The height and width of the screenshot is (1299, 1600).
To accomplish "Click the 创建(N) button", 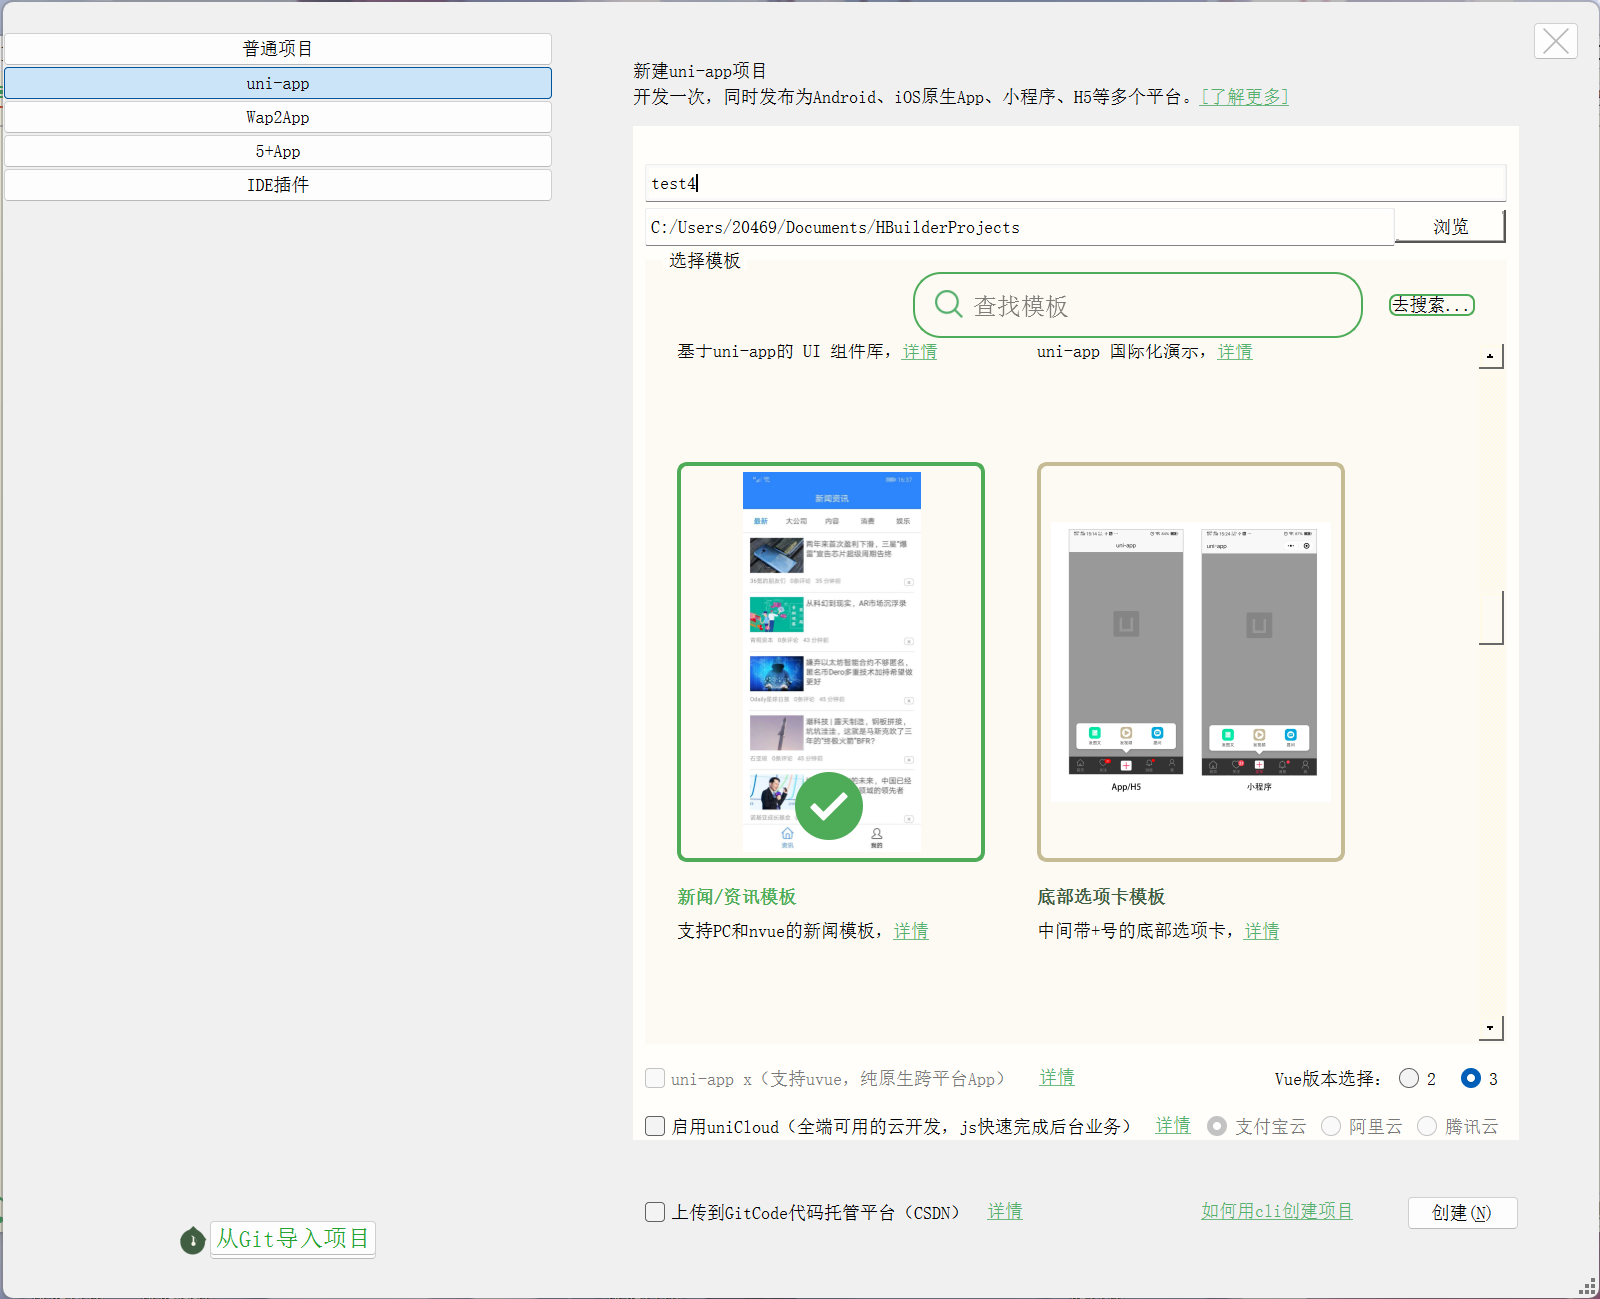I will coord(1462,1213).
